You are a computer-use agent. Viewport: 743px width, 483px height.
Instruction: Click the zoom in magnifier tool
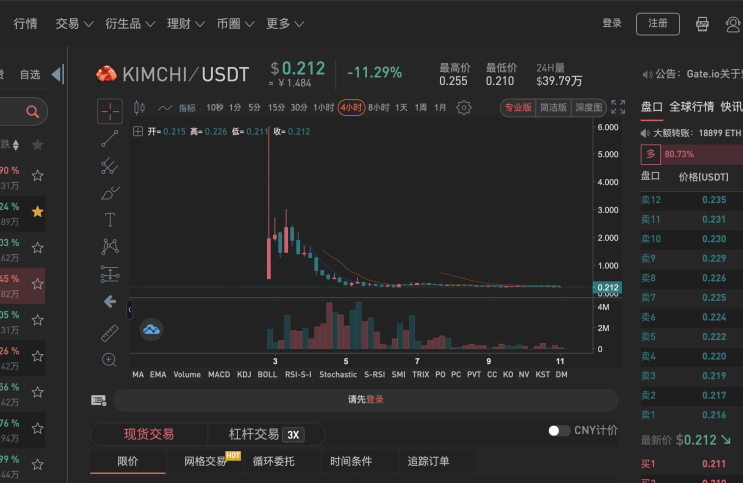pos(109,360)
